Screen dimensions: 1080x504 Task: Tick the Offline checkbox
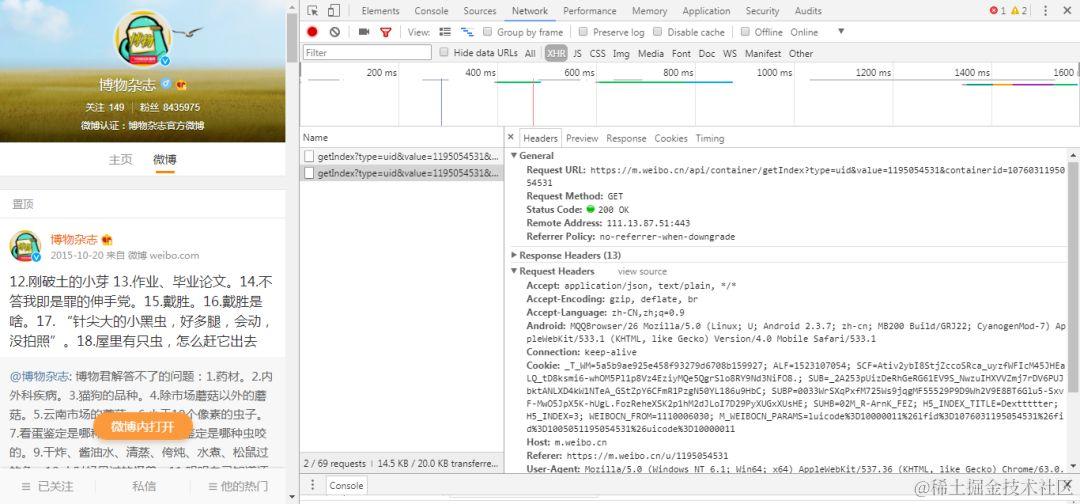745,32
